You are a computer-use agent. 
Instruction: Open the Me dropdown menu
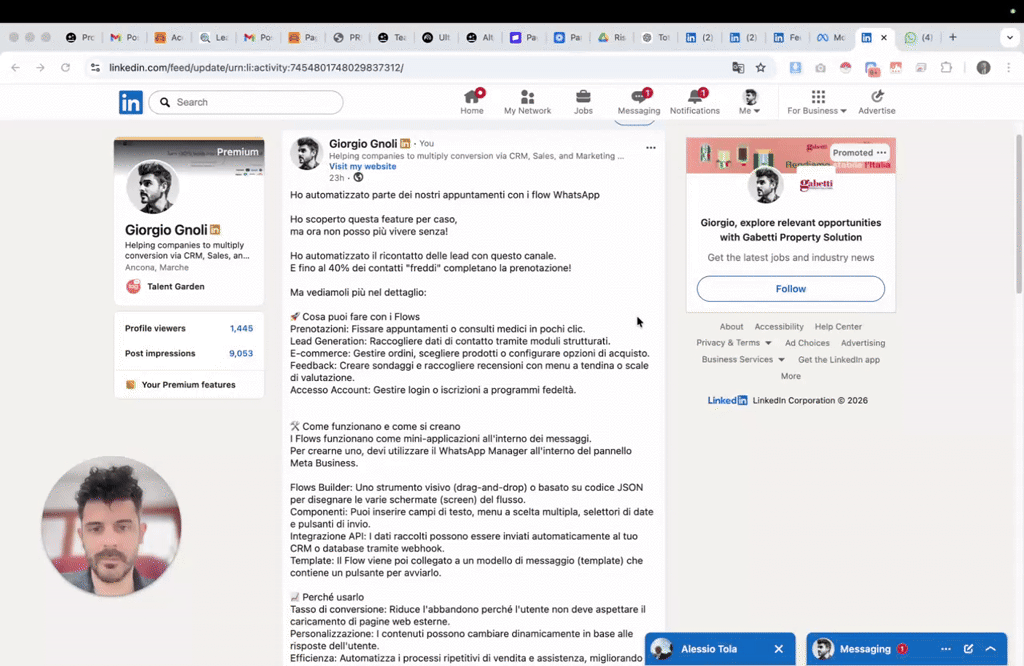pos(750,102)
